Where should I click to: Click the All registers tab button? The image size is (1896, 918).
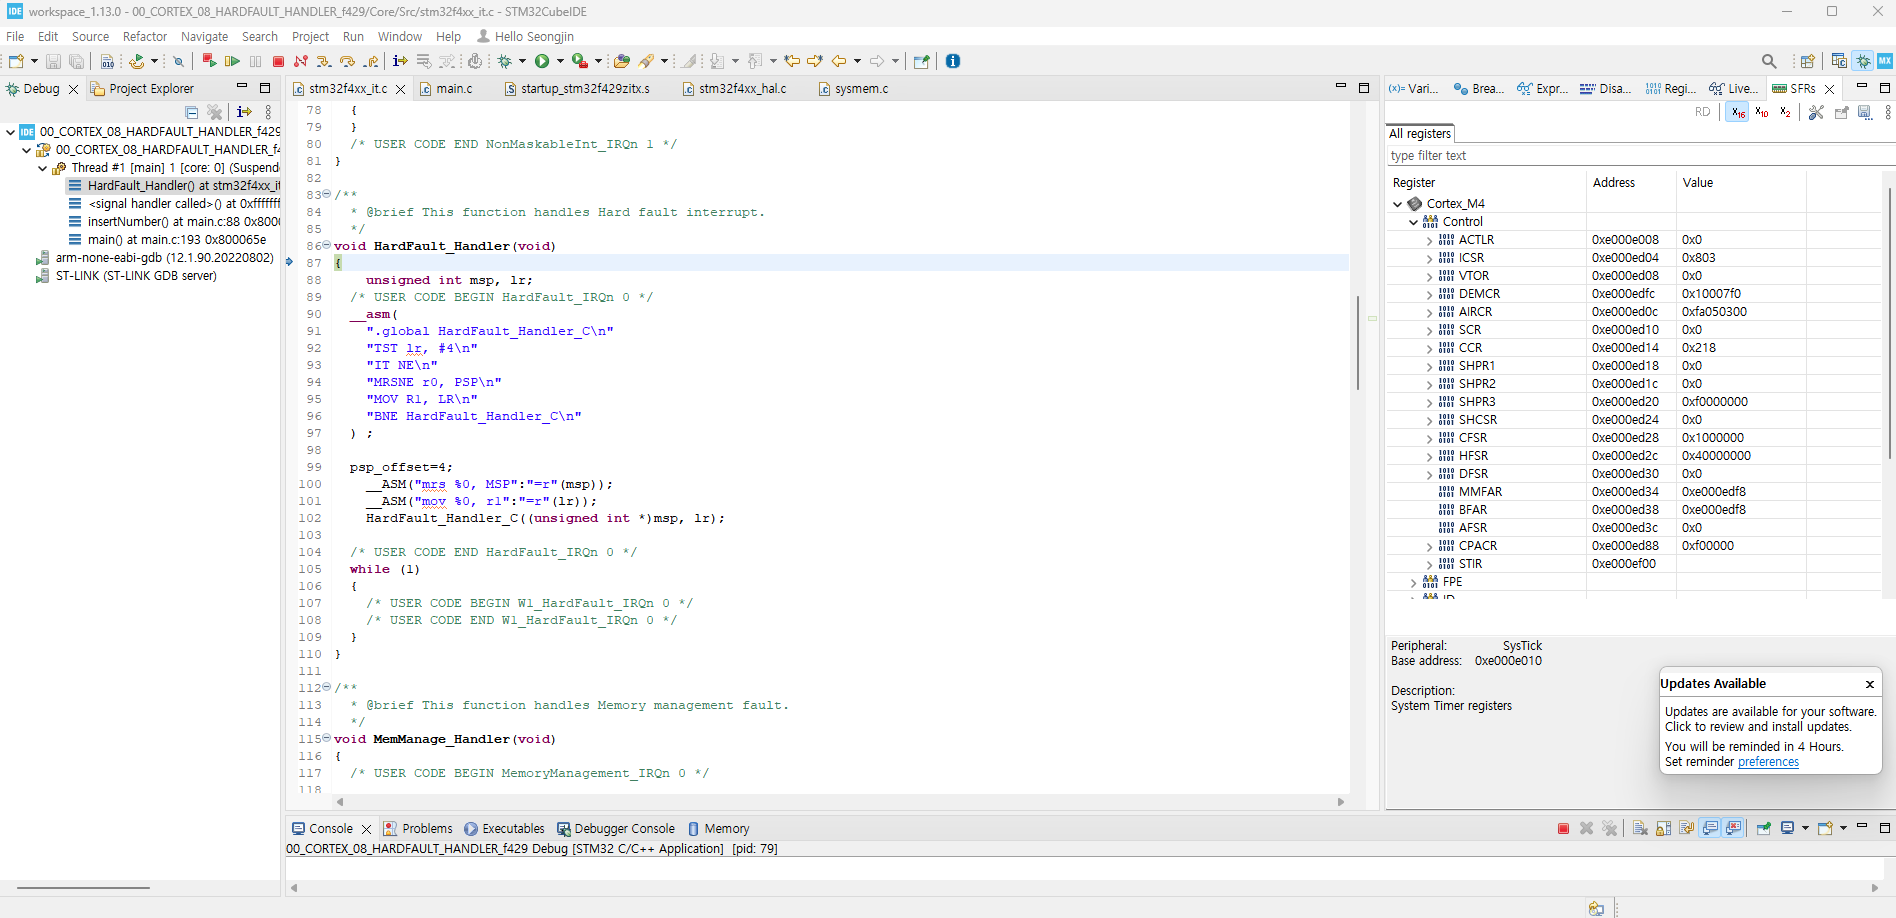1420,133
